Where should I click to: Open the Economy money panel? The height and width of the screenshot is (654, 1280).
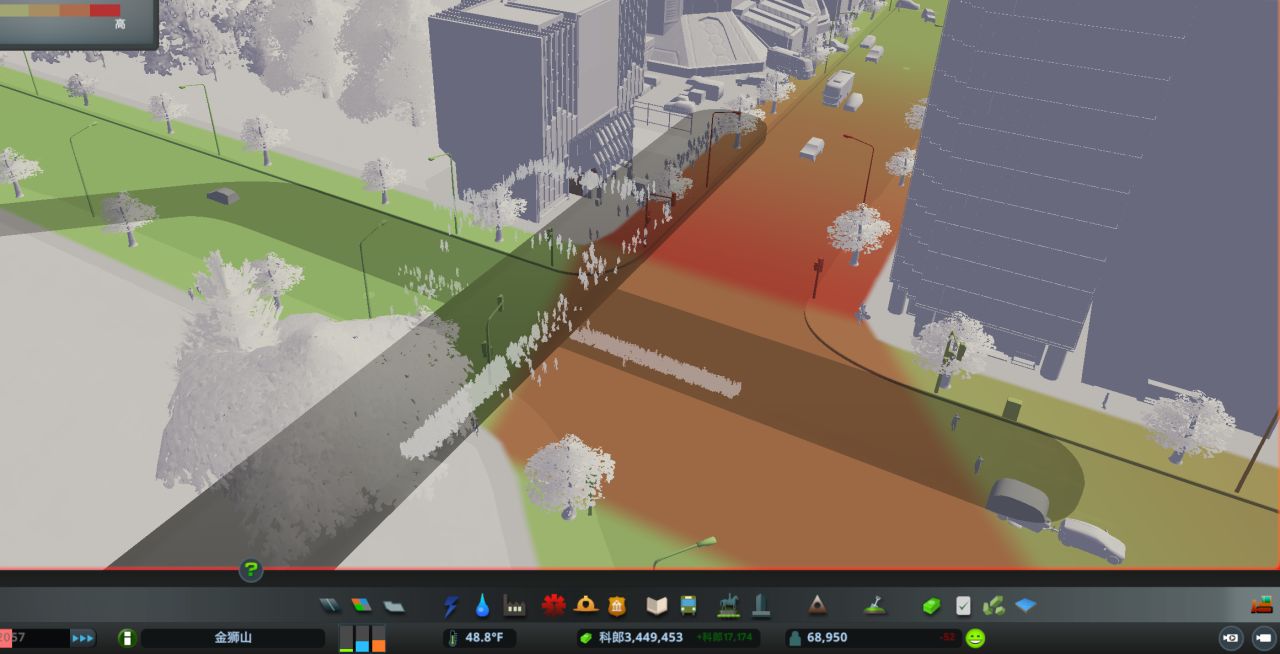click(x=931, y=606)
